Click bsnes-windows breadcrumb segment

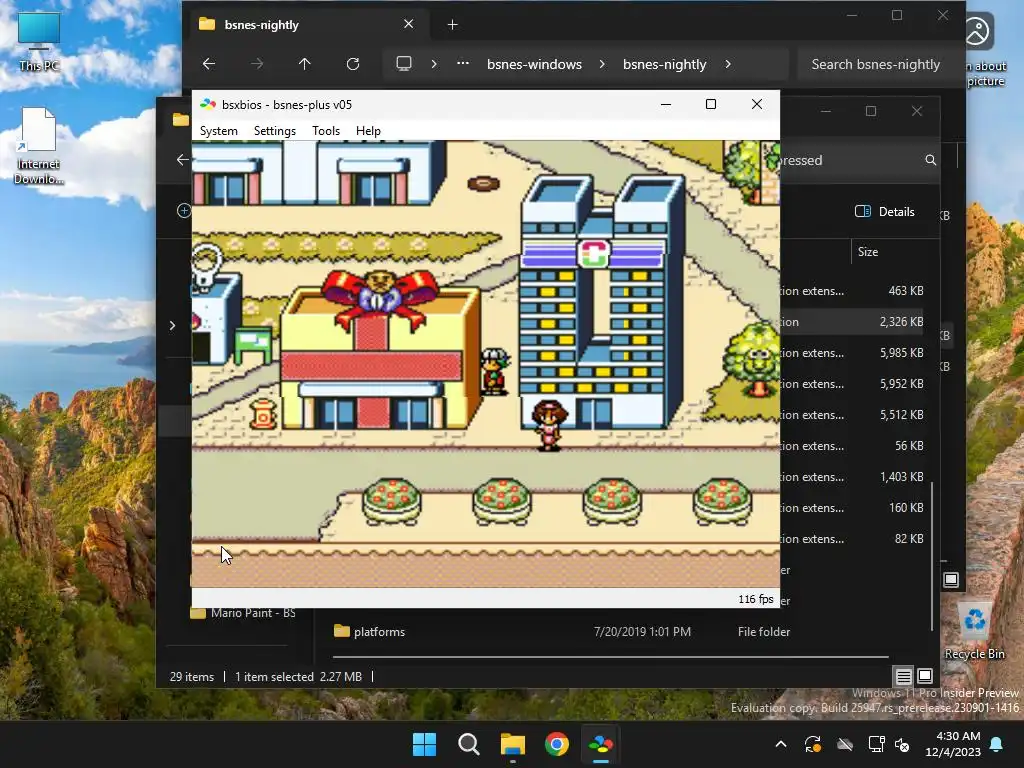(534, 64)
